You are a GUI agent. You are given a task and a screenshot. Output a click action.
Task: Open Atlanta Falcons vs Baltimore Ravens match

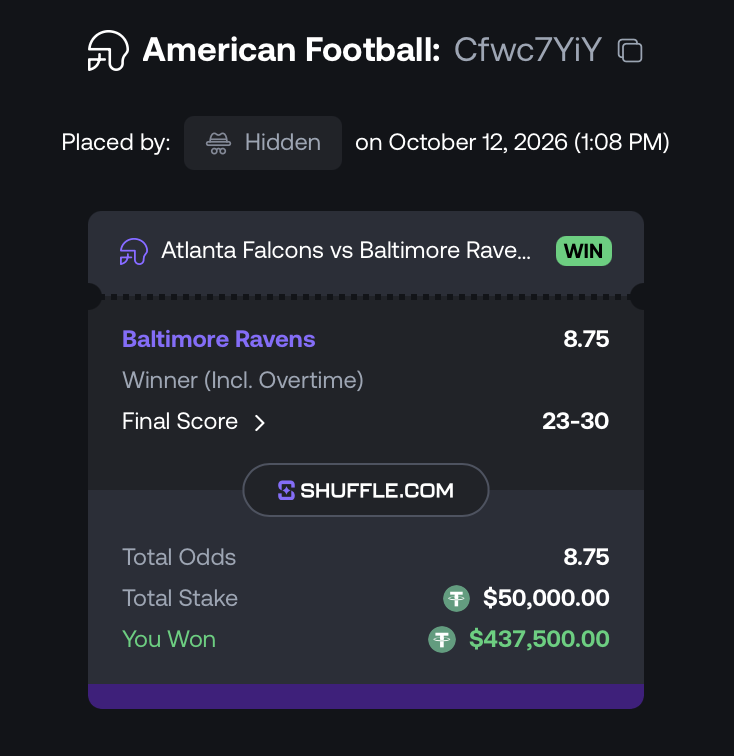coord(346,251)
